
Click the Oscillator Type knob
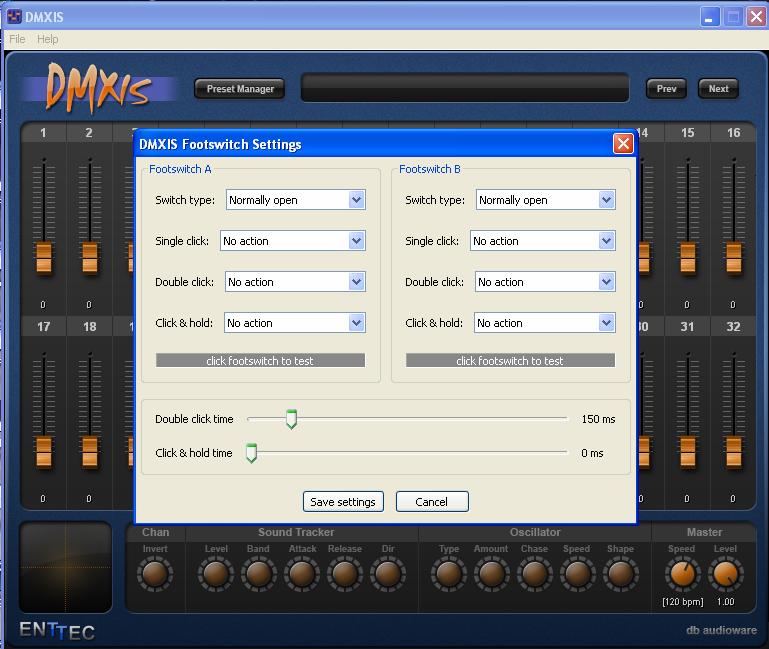tap(448, 574)
